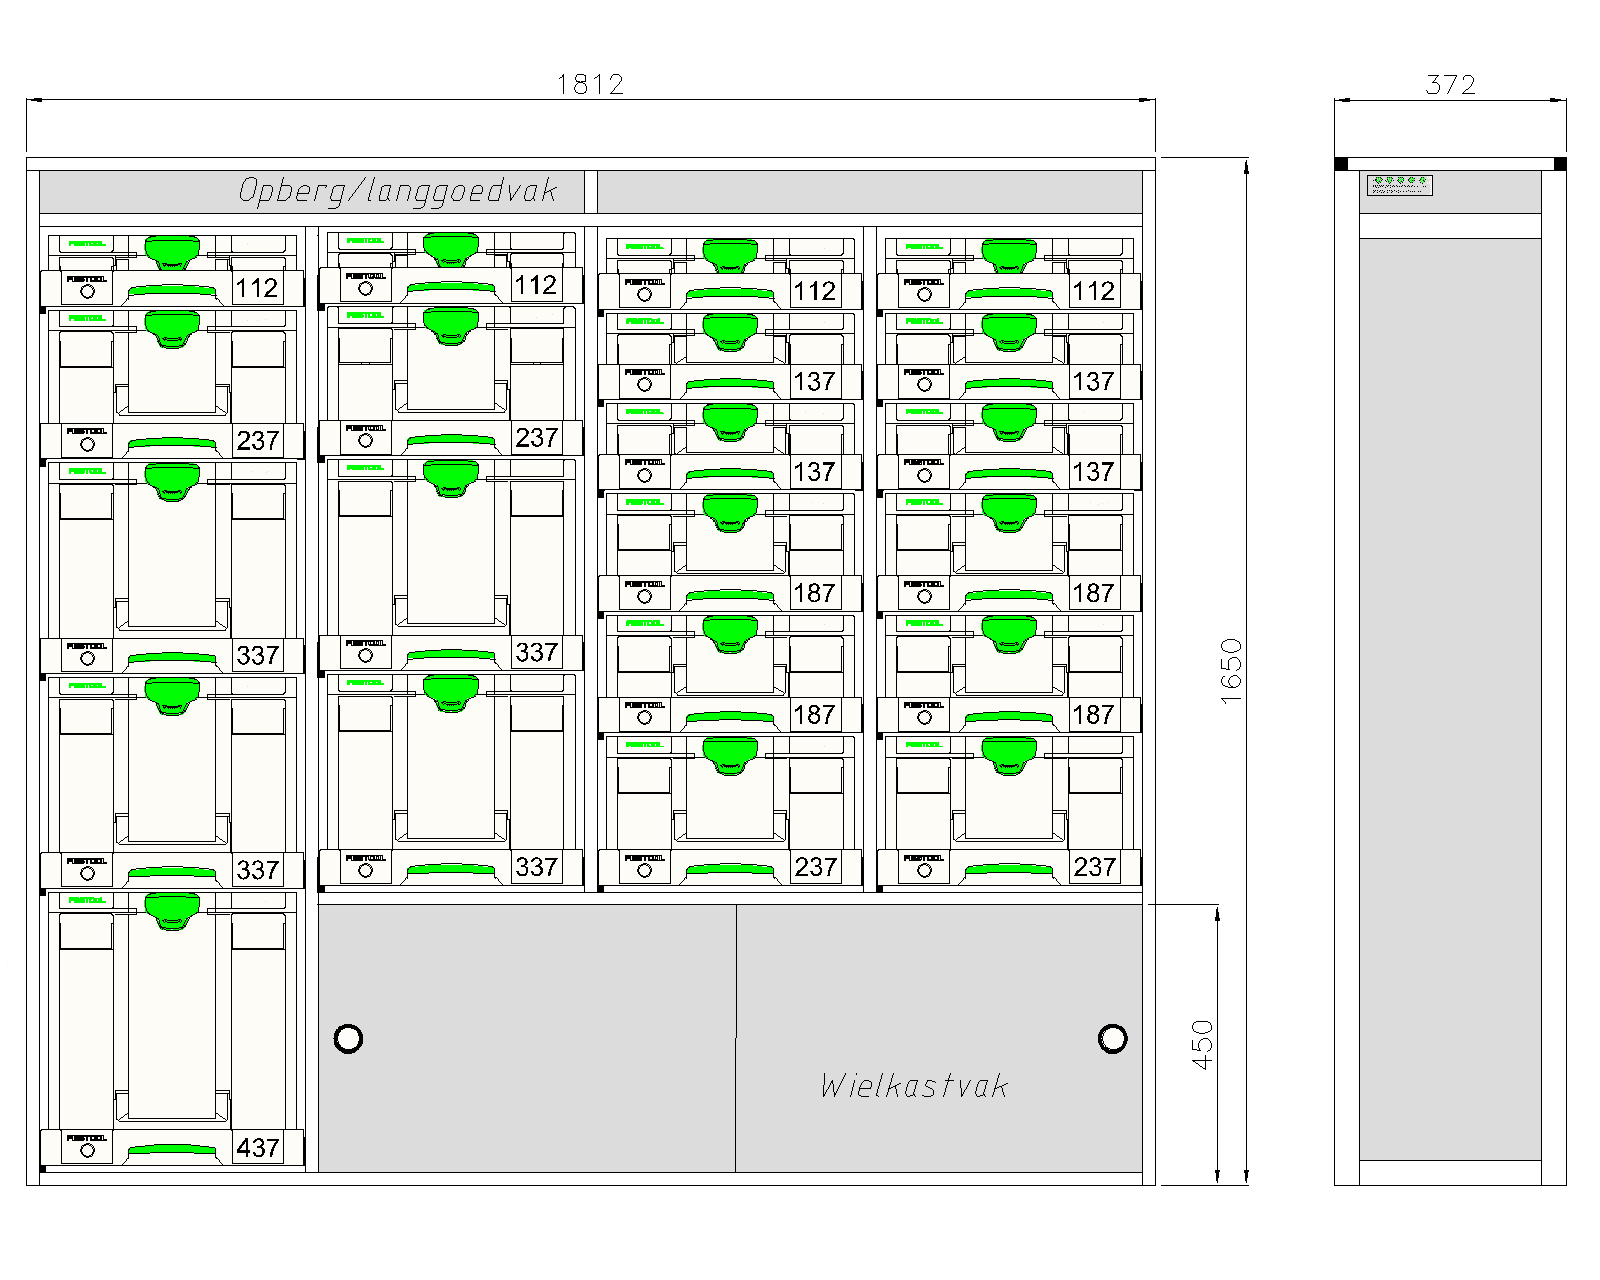Click the 112 label in the third column
Screen dimensions: 1600x1280
[x=814, y=291]
